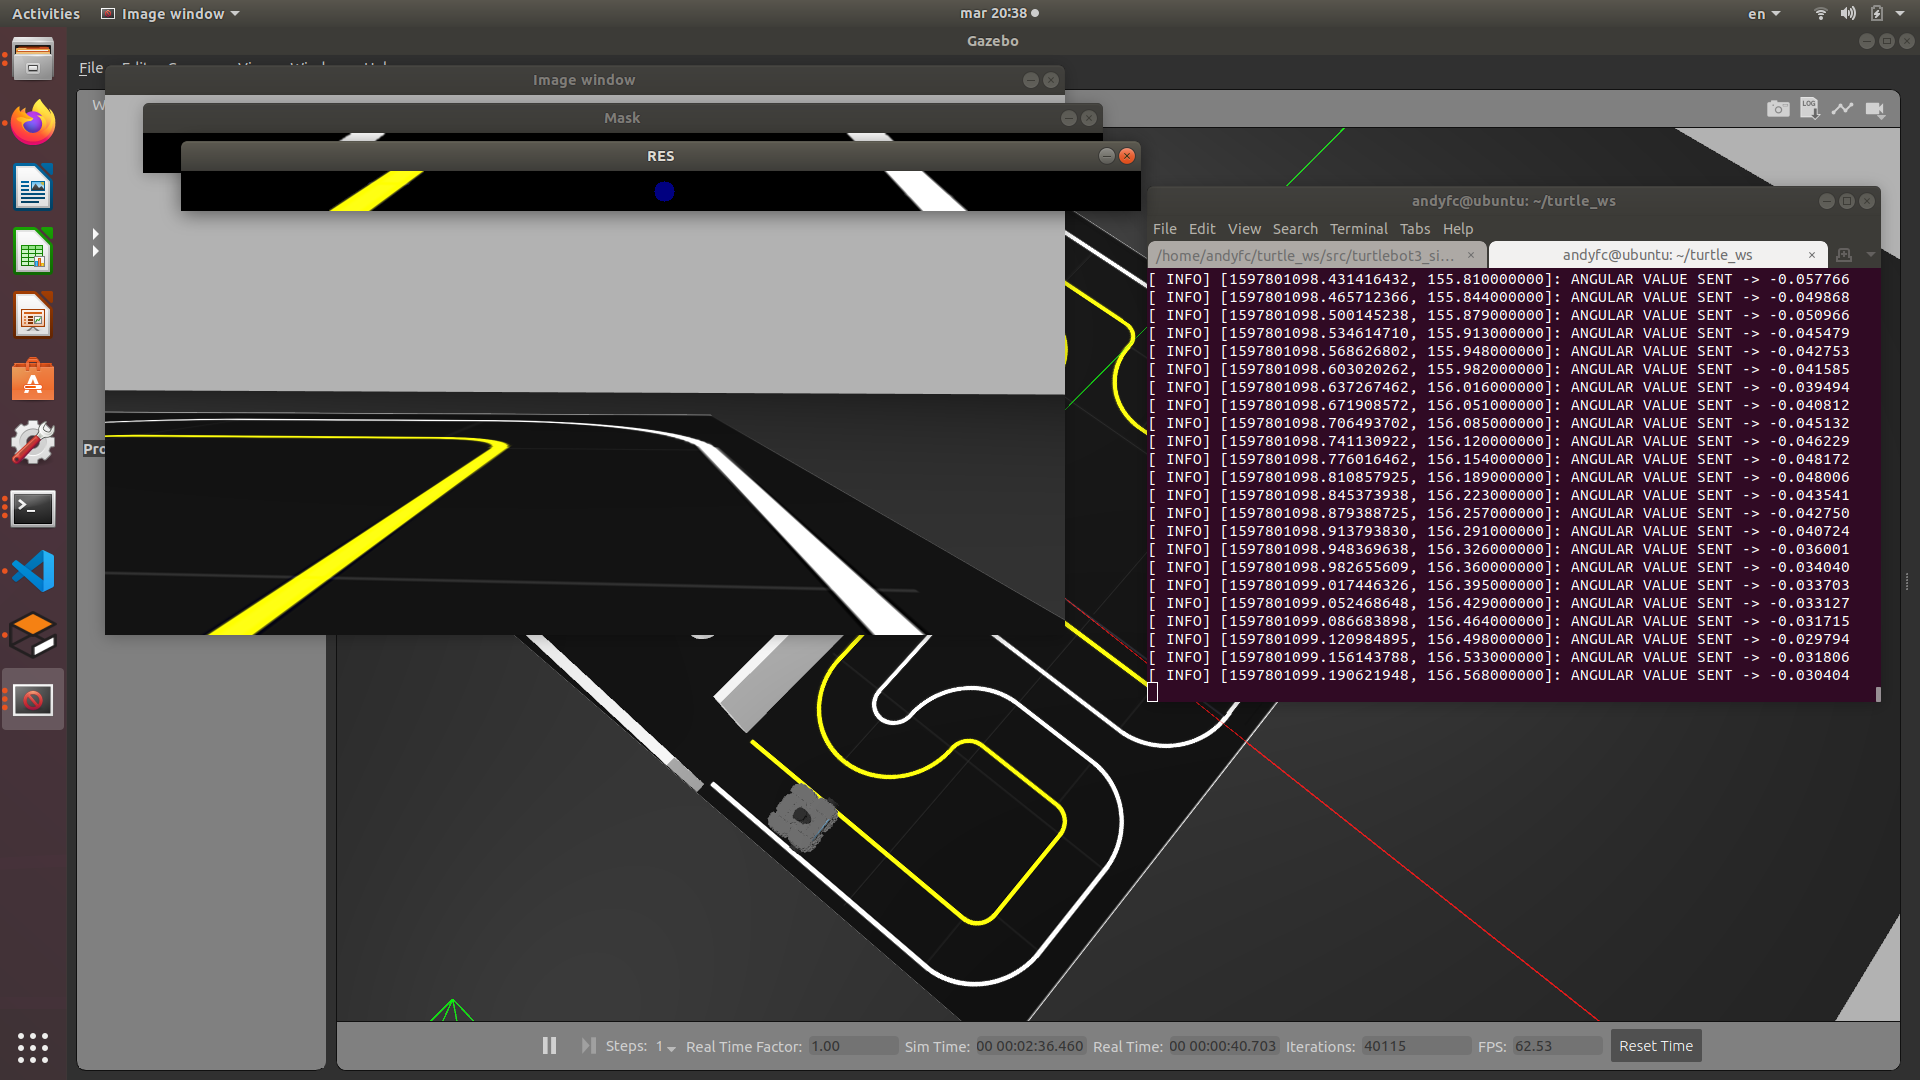Click the record video icon
Screen dimensions: 1920x1080
pyautogui.click(x=1875, y=109)
